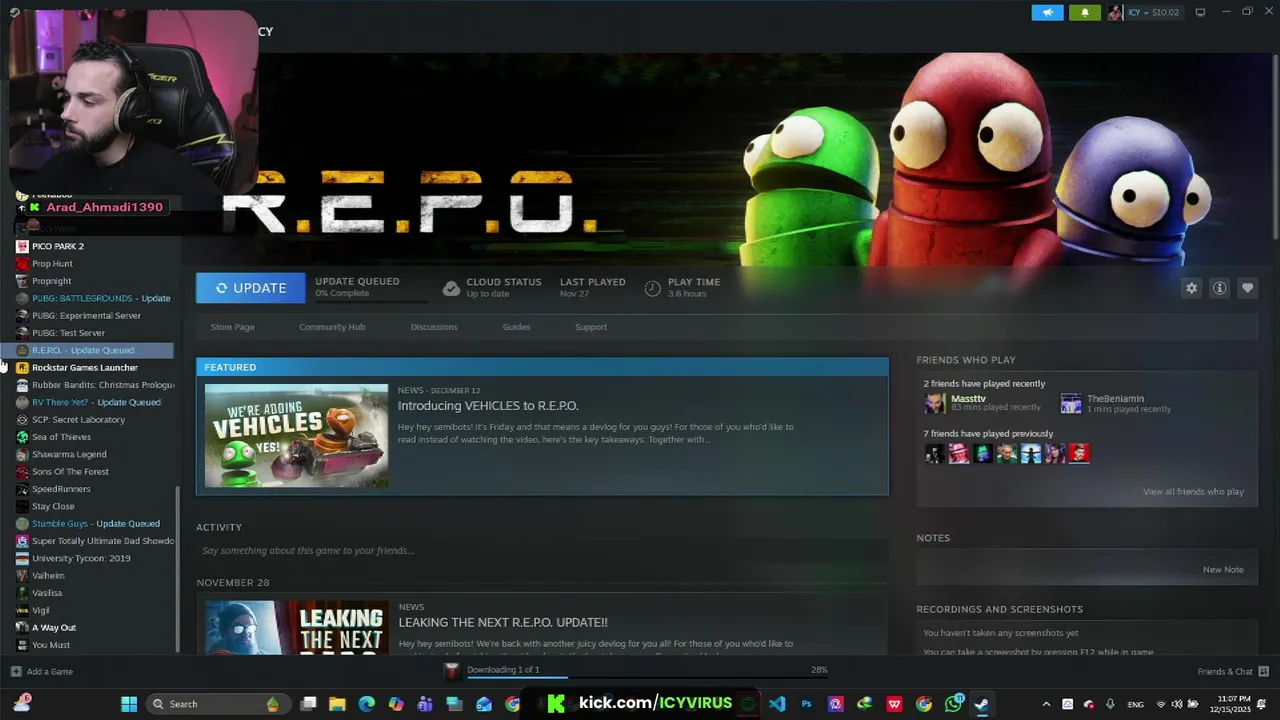Screen dimensions: 1280x720
Task: Open Visual Studio Code taskbar icon
Action: pyautogui.click(x=777, y=704)
